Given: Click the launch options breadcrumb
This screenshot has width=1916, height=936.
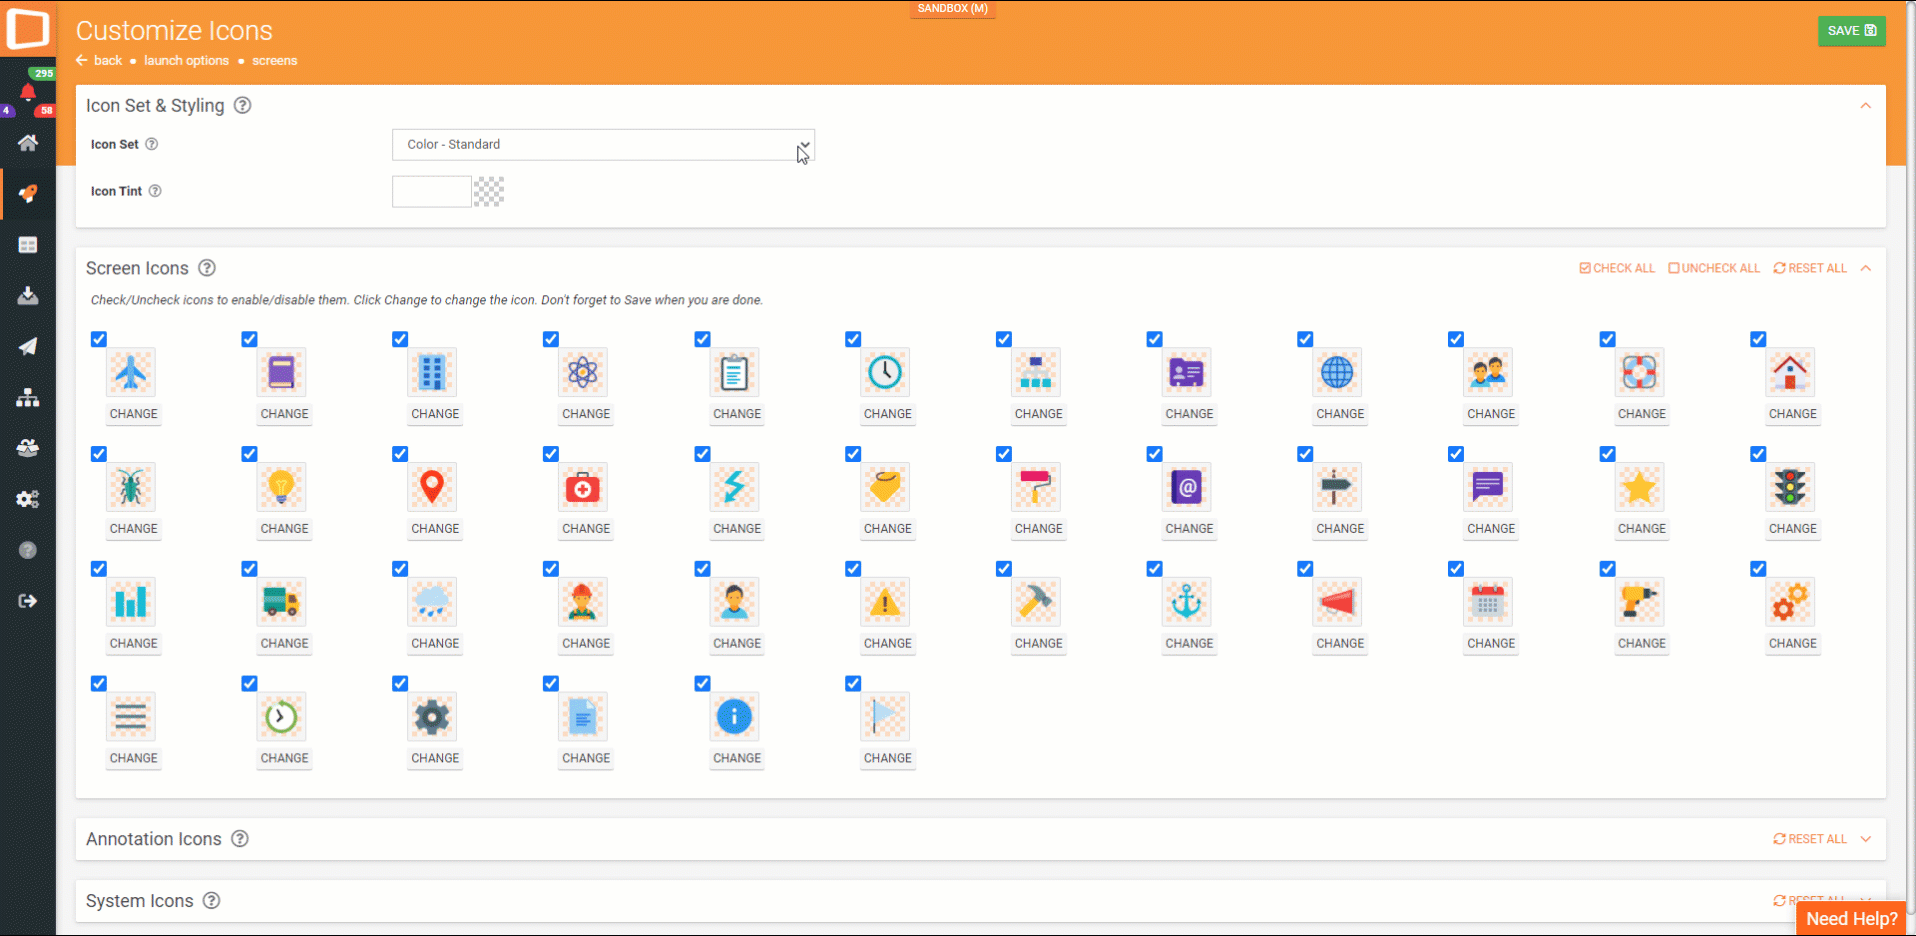Looking at the screenshot, I should pos(186,61).
